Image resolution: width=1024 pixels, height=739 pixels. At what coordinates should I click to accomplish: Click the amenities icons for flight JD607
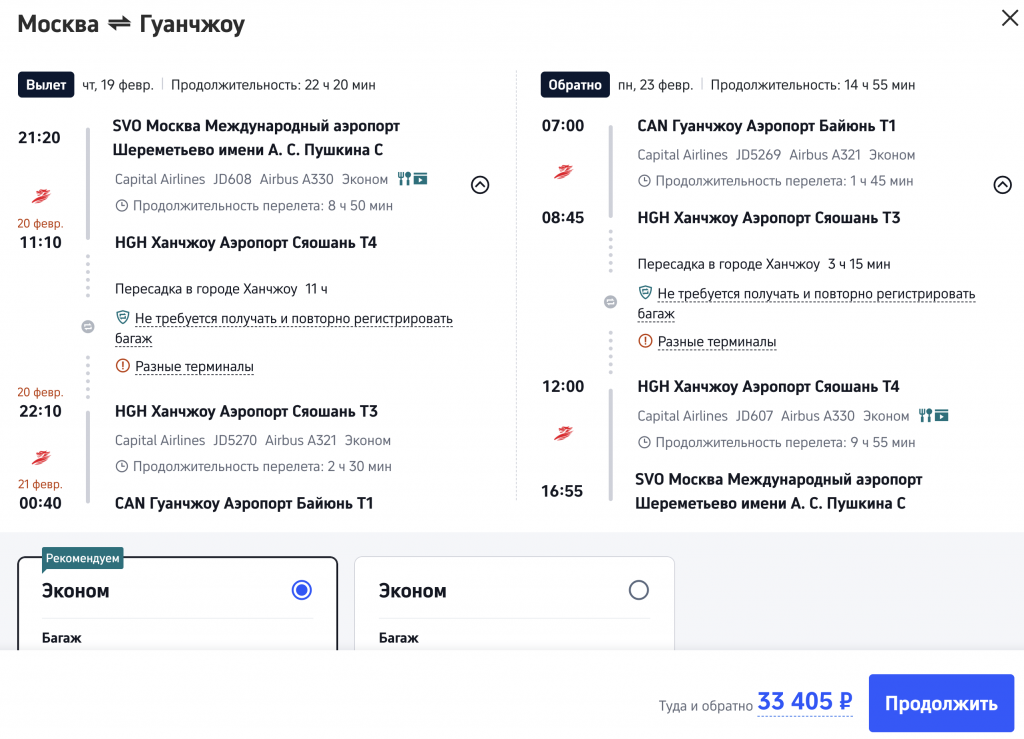pyautogui.click(x=933, y=416)
